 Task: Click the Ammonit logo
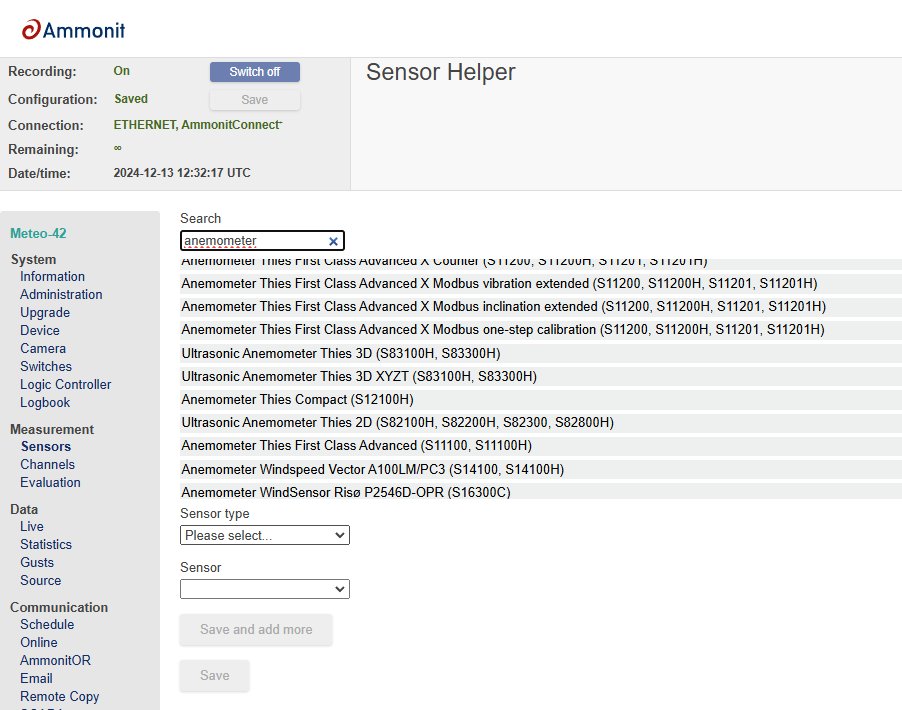(x=73, y=30)
